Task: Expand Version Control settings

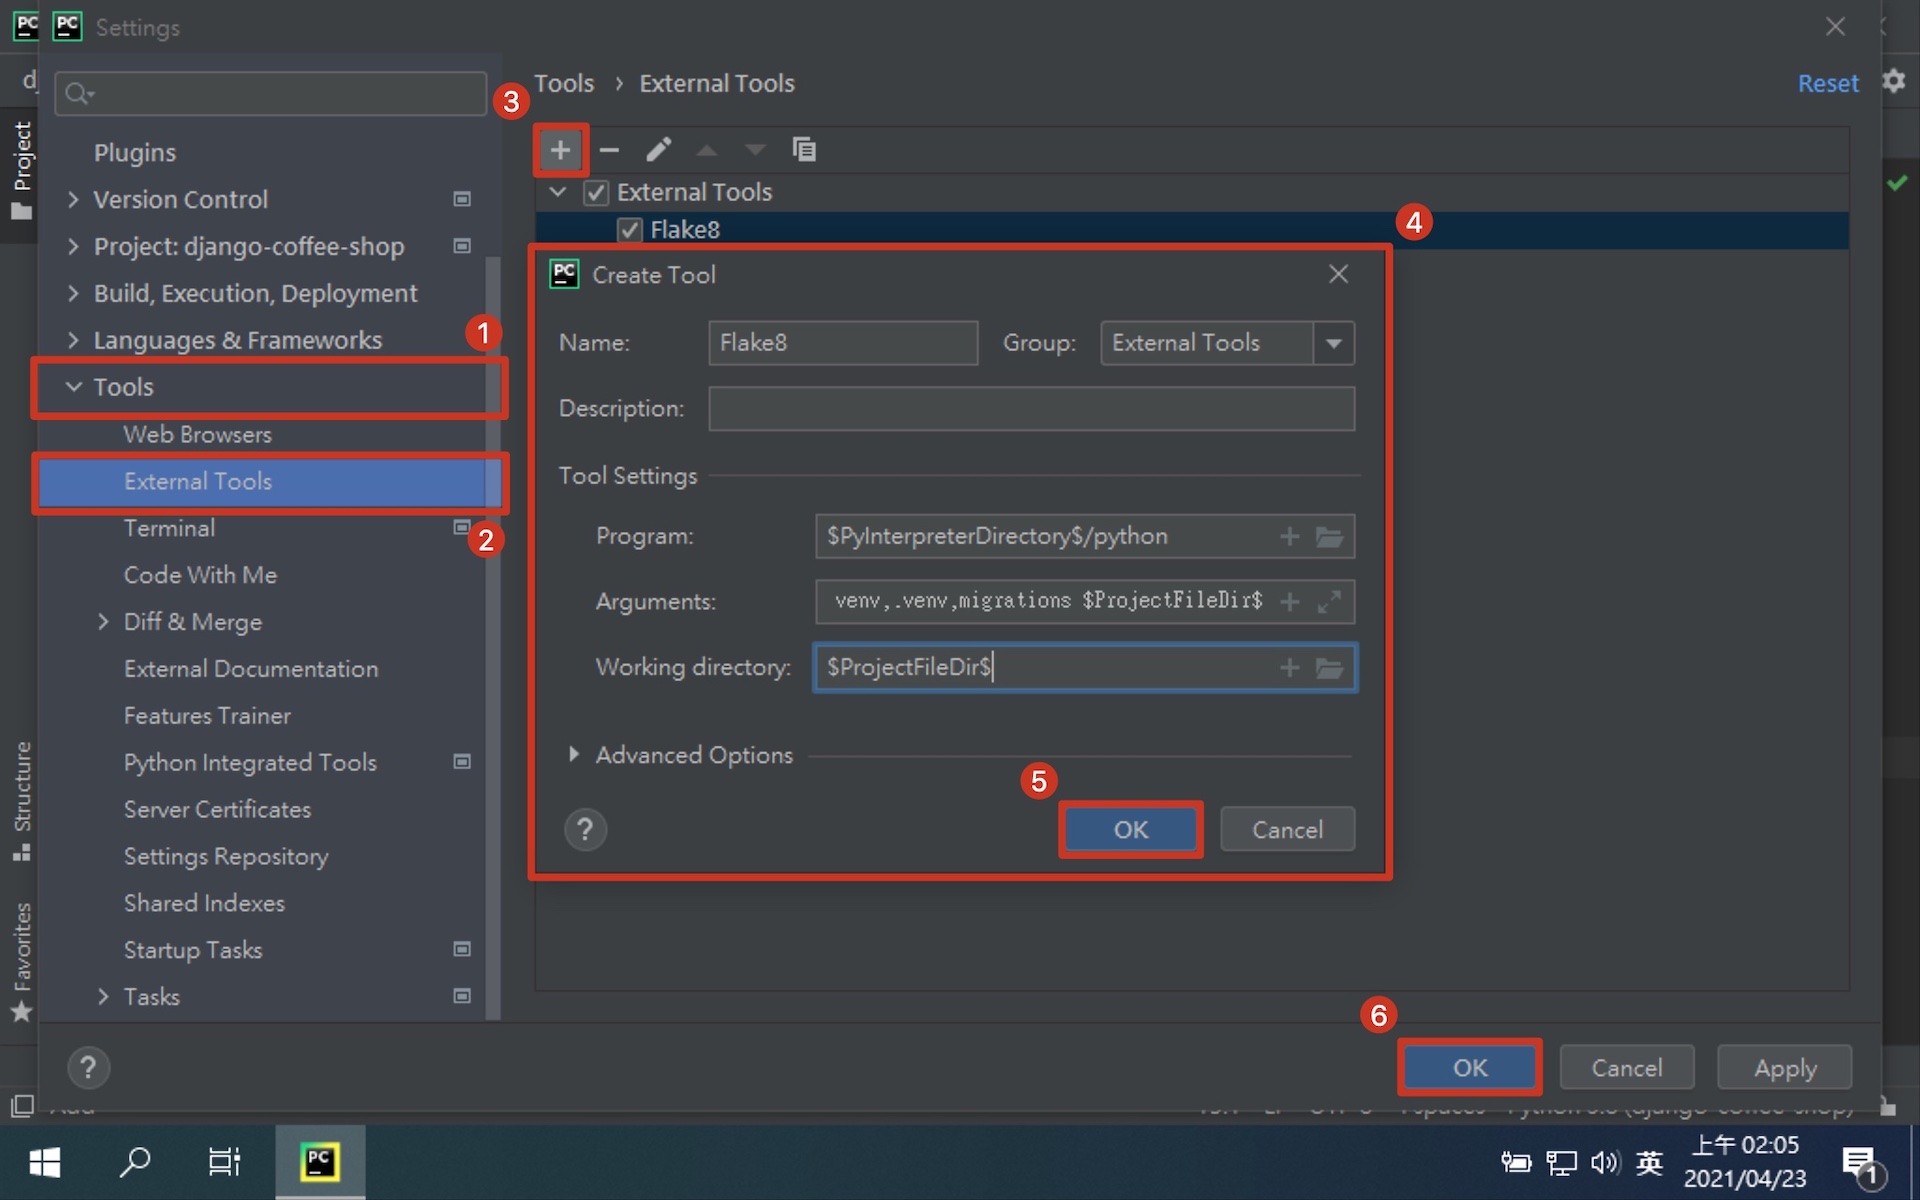Action: click(x=73, y=199)
